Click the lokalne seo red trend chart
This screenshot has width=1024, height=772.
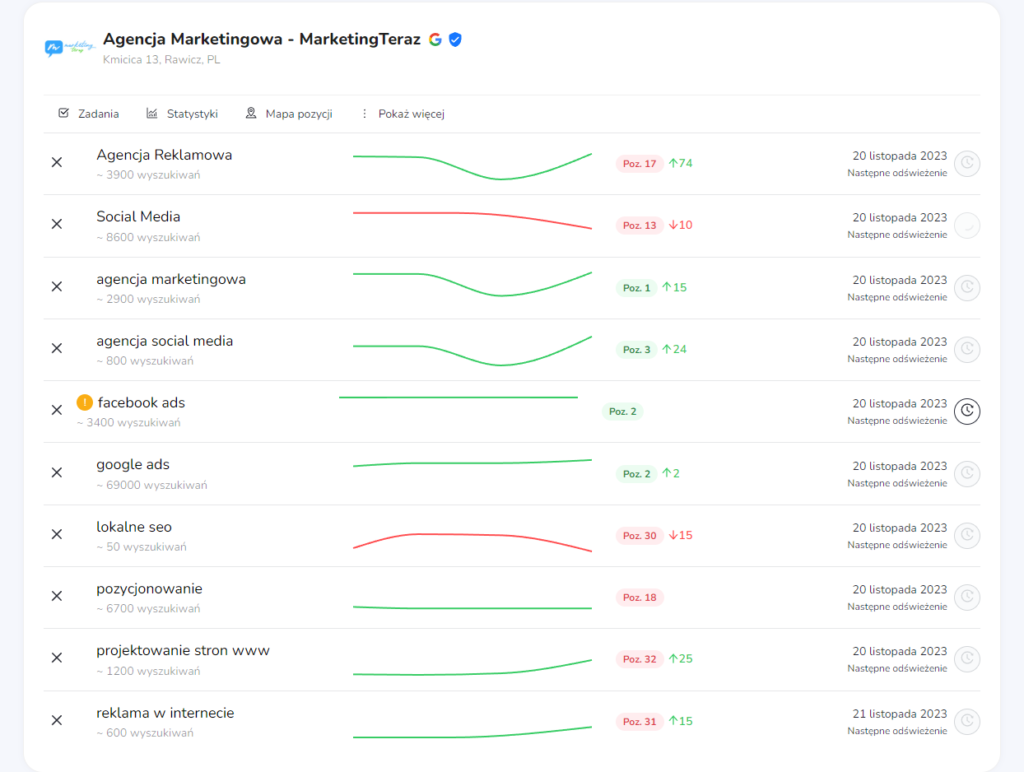point(472,541)
